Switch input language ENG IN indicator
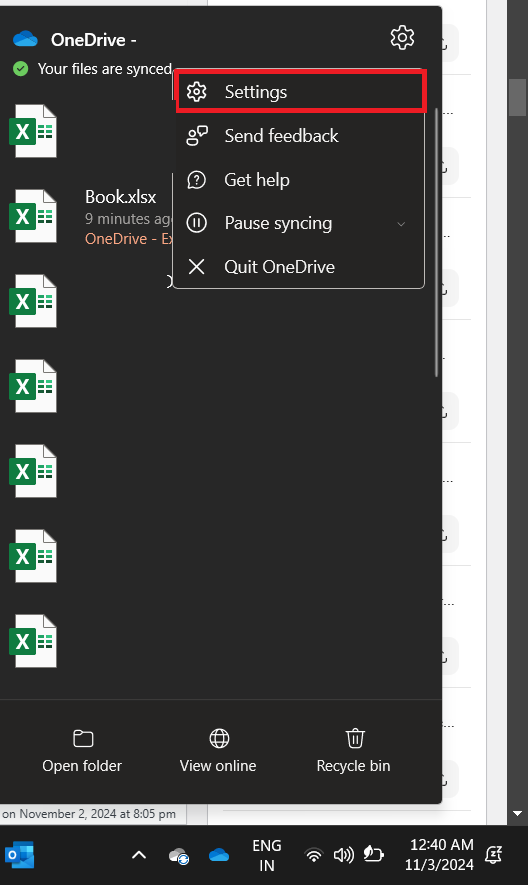528x885 pixels. [x=267, y=855]
